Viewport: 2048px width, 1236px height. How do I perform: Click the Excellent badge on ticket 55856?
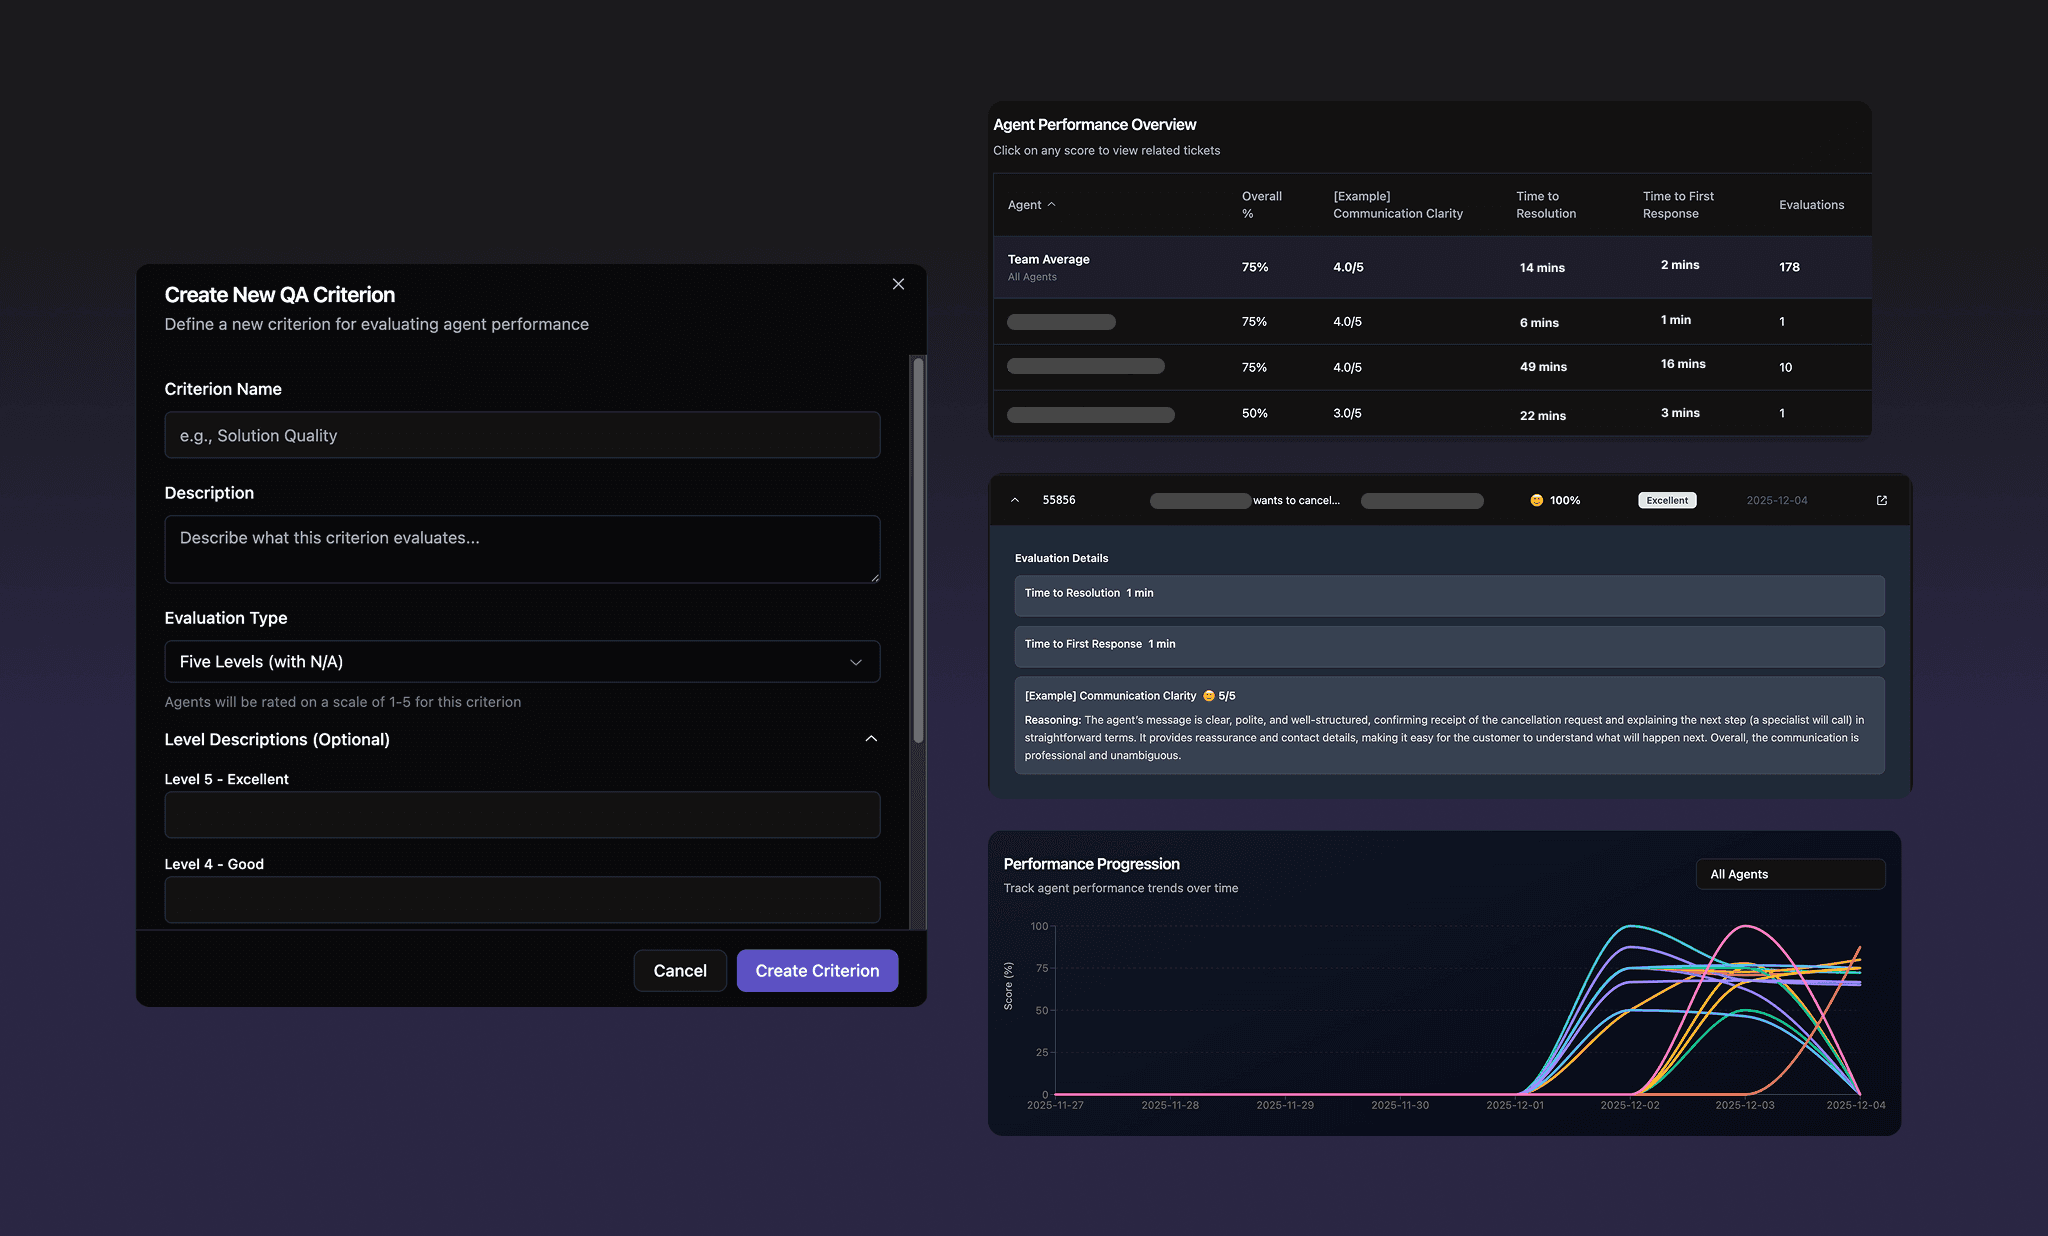[1666, 500]
